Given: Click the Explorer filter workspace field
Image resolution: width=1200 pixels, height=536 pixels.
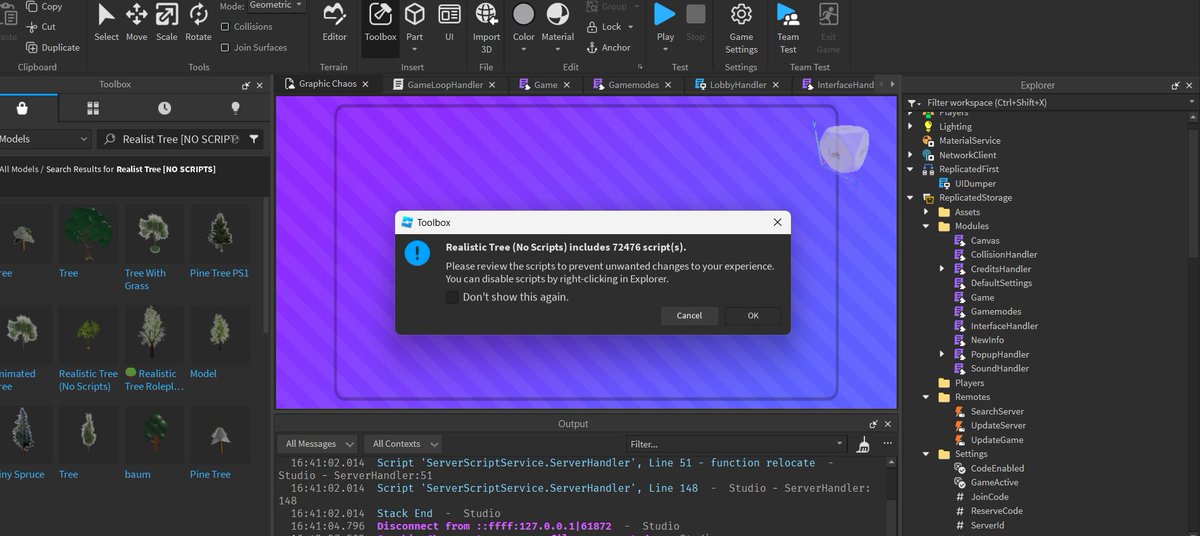Looking at the screenshot, I should click(1060, 102).
